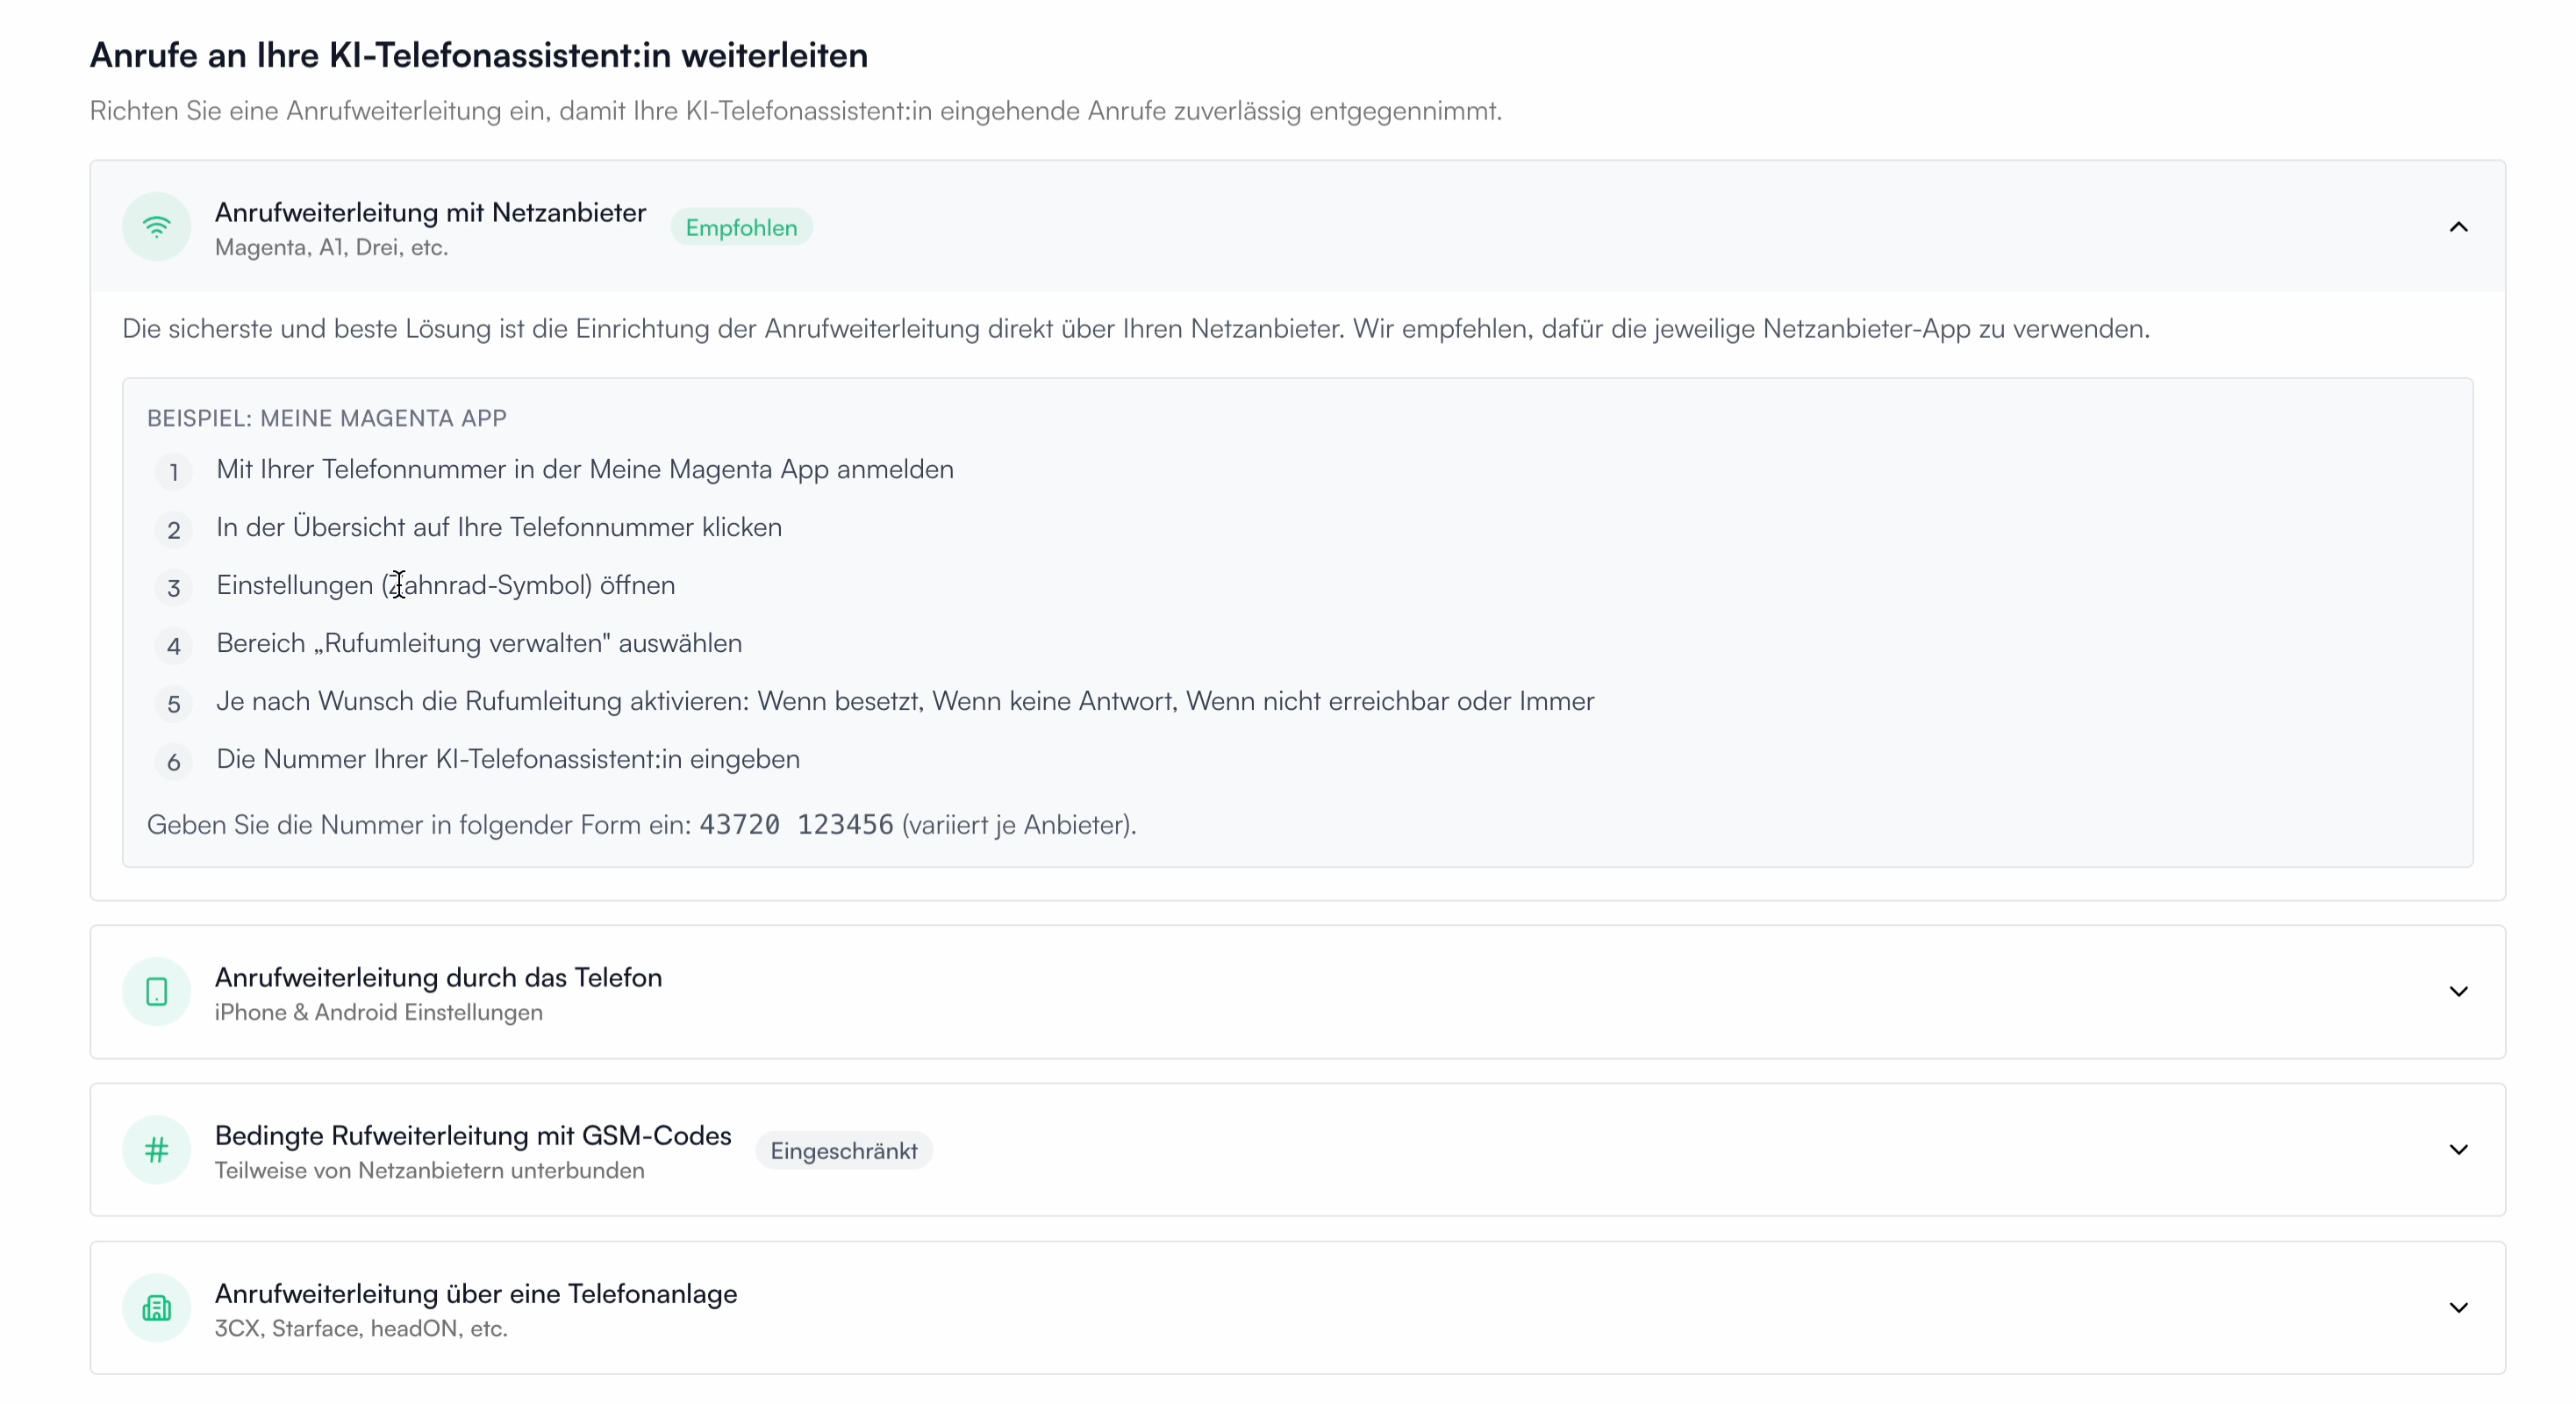This screenshot has width=2576, height=1404.
Task: Click subtitle 3CX, Starface, headON, etc.
Action: point(361,1329)
